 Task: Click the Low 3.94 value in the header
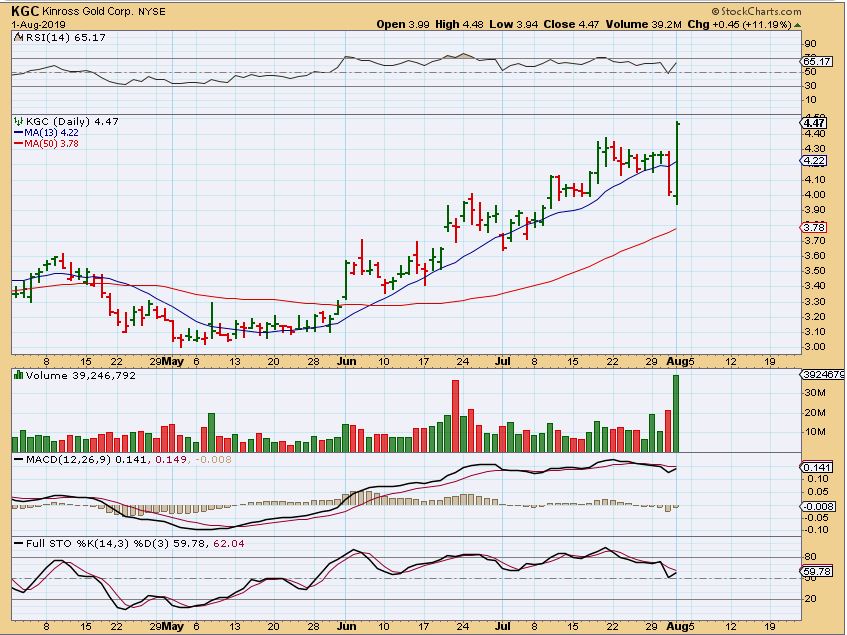coord(513,24)
